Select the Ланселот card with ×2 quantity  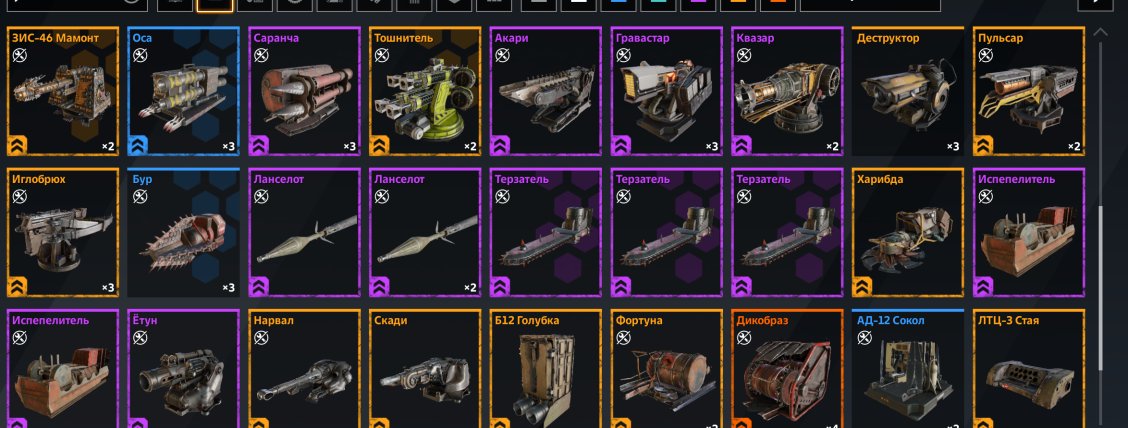pos(425,232)
